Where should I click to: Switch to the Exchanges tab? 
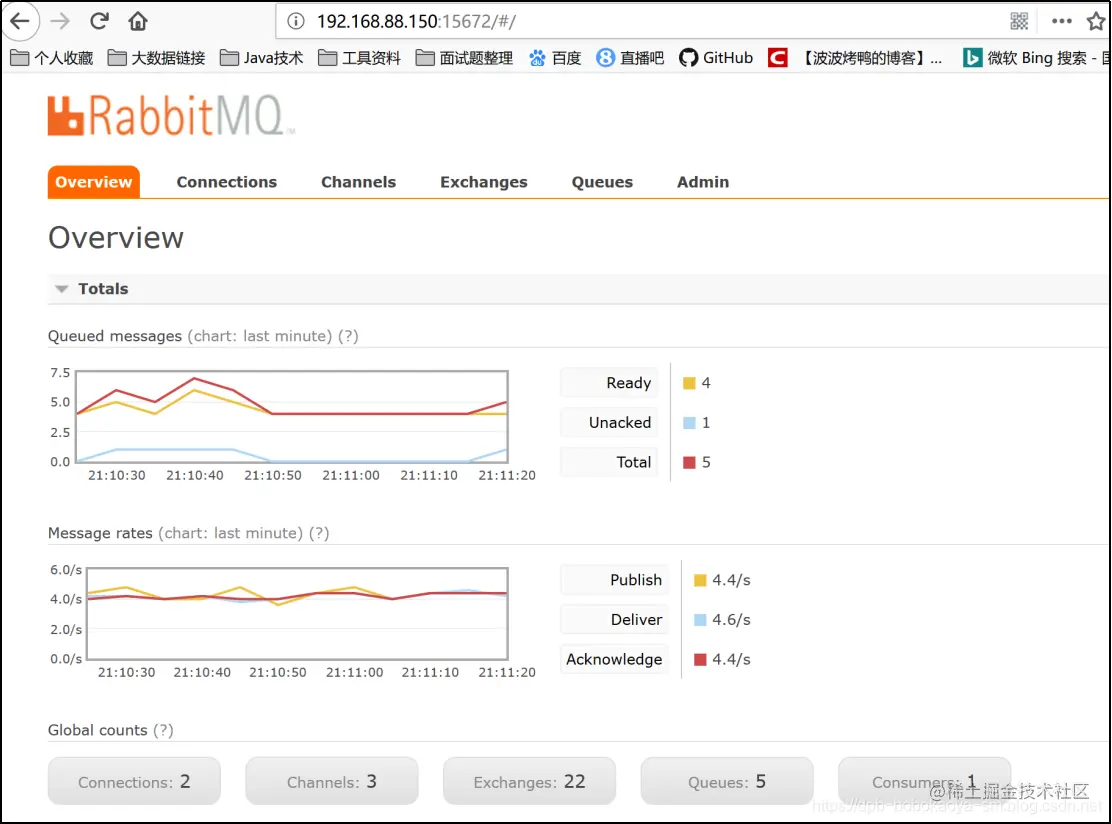484,182
